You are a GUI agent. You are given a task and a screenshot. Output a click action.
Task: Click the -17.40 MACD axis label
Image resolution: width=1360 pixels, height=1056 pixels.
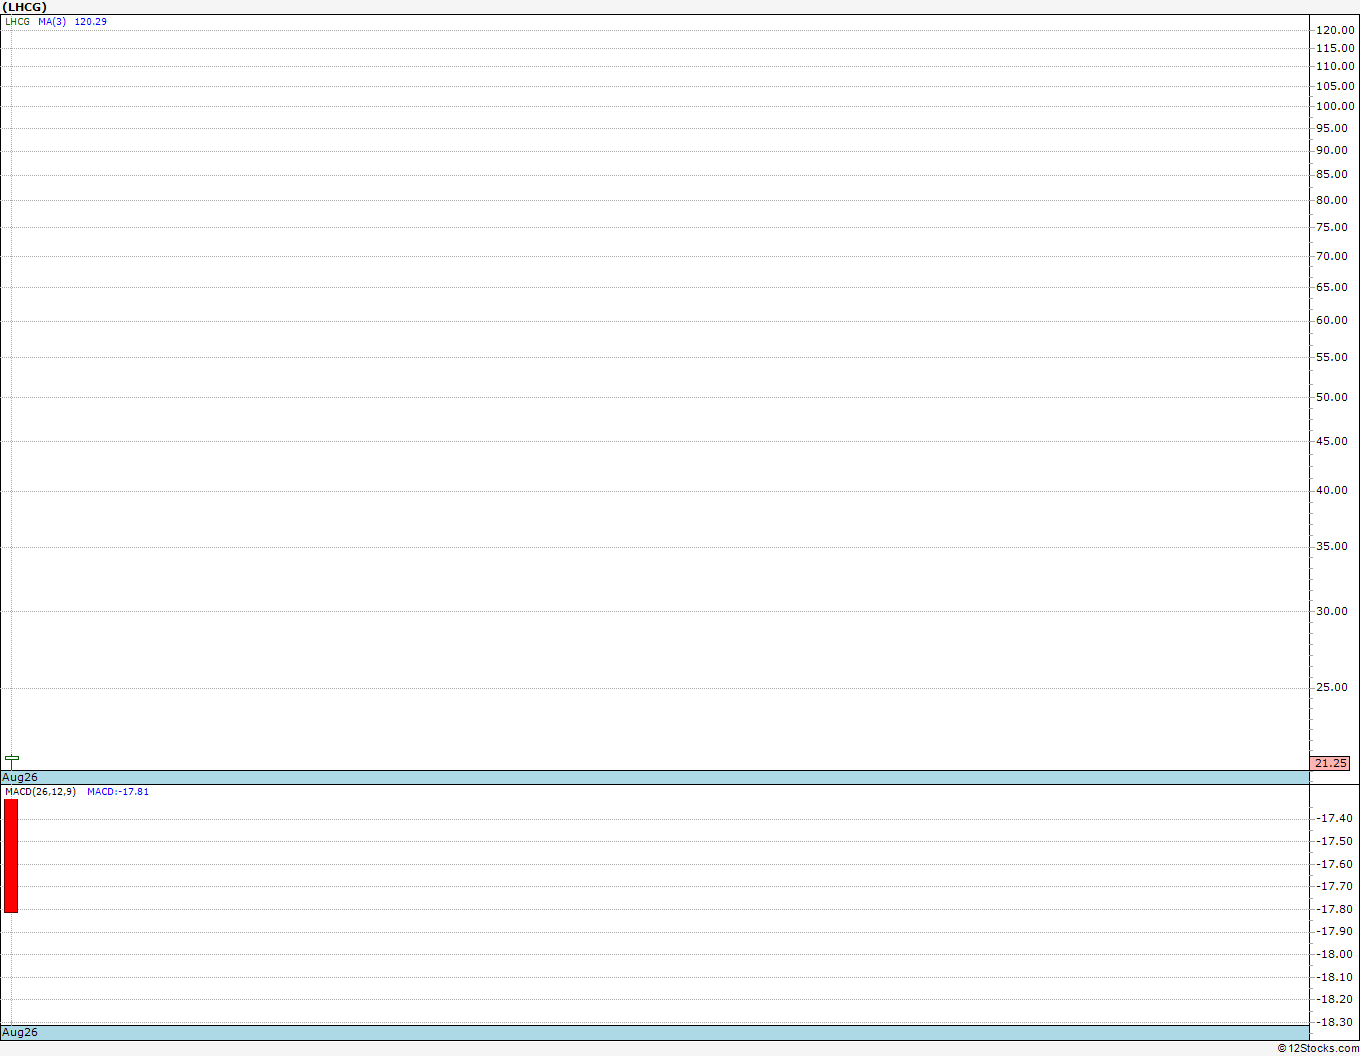point(1335,818)
